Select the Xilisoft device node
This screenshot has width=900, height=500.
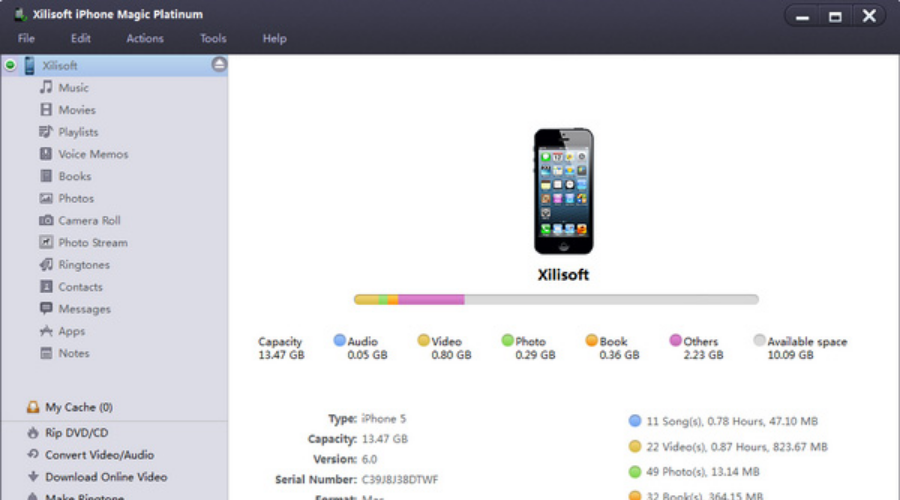click(x=115, y=65)
